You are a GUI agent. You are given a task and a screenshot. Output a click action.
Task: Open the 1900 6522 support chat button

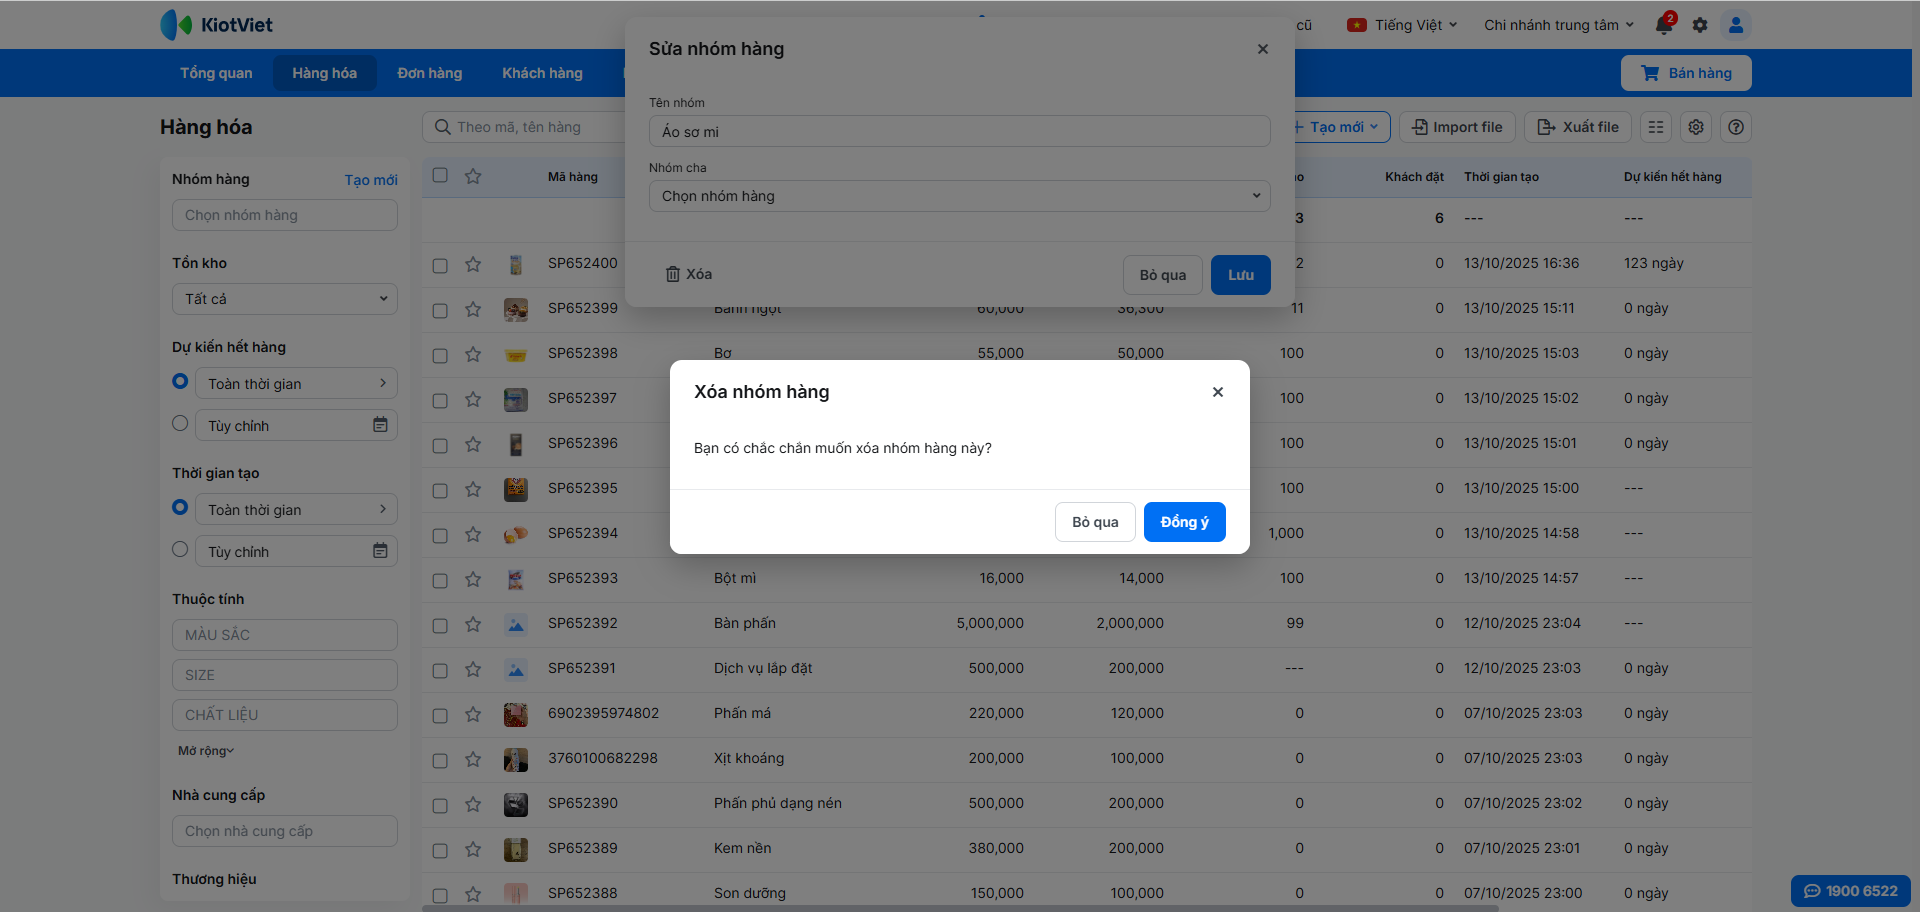1851,891
